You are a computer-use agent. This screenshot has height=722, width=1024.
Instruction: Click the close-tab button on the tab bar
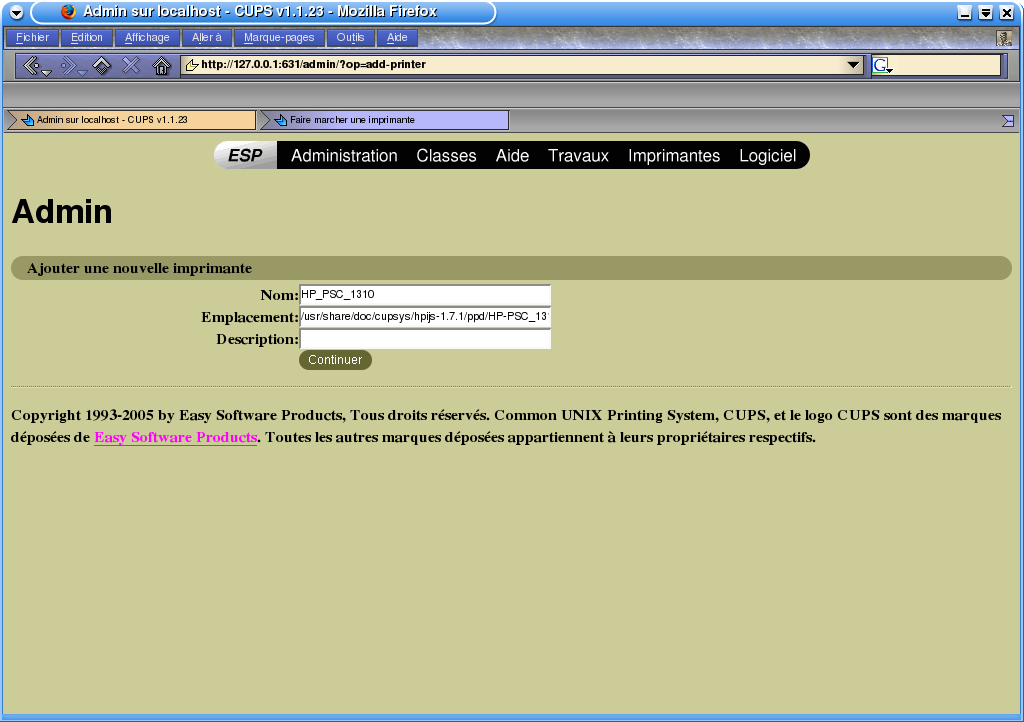[1008, 121]
